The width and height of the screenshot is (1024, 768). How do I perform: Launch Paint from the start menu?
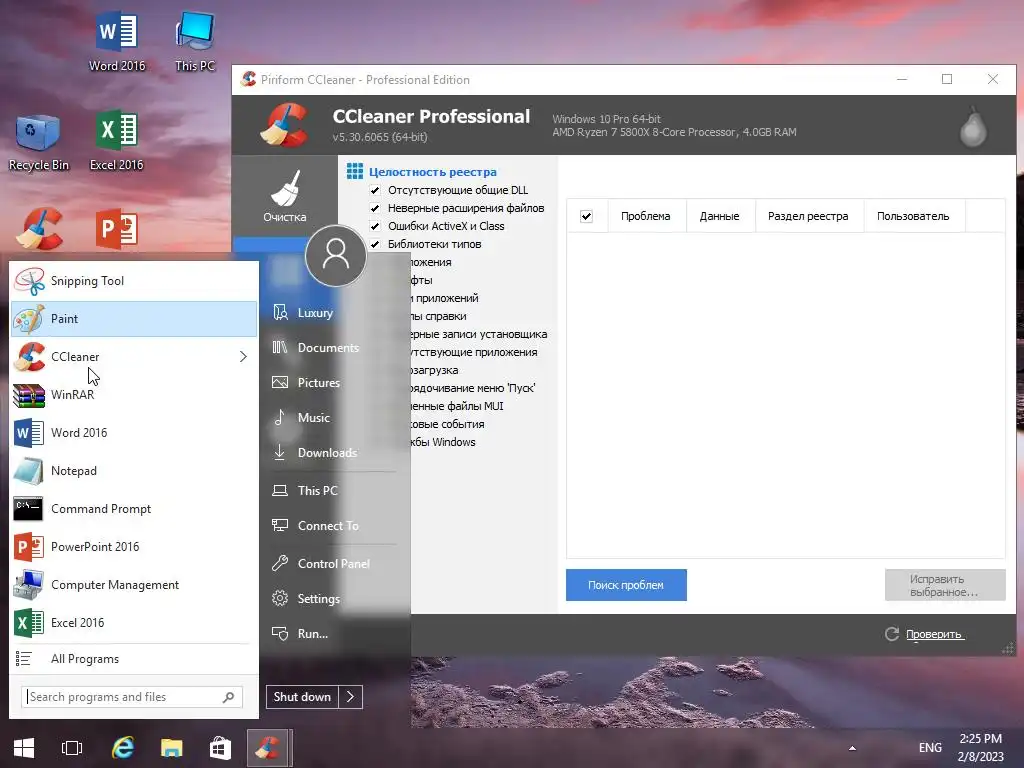click(x=134, y=319)
